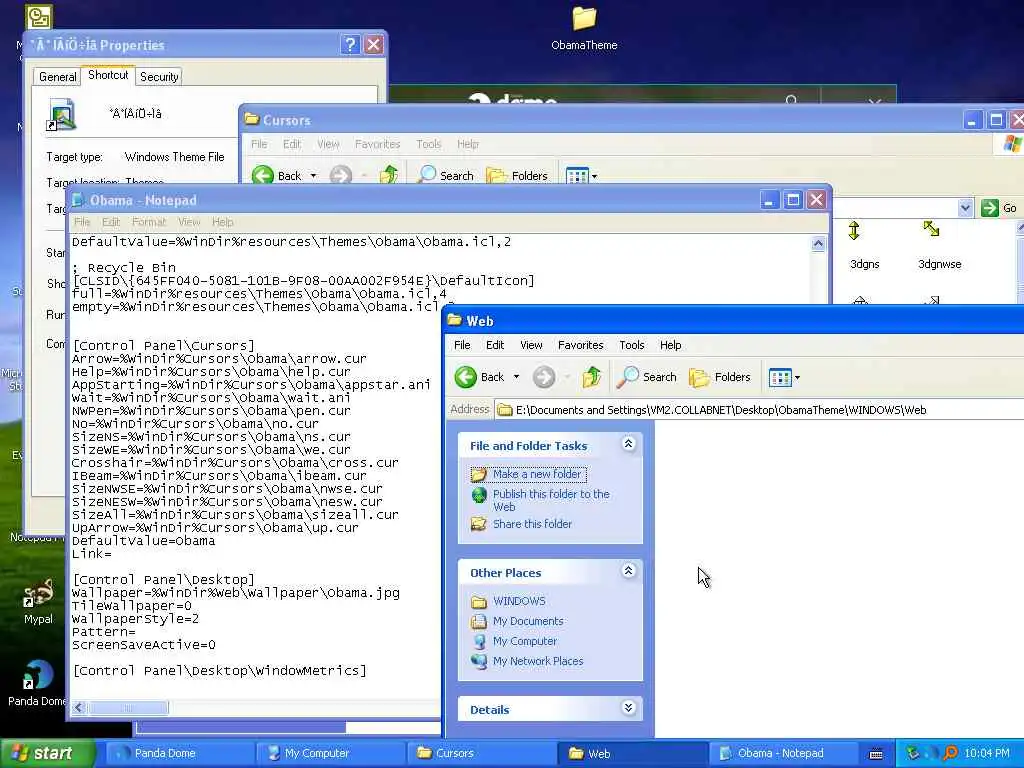1024x768 pixels.
Task: Click the Start button
Action: coord(47,754)
